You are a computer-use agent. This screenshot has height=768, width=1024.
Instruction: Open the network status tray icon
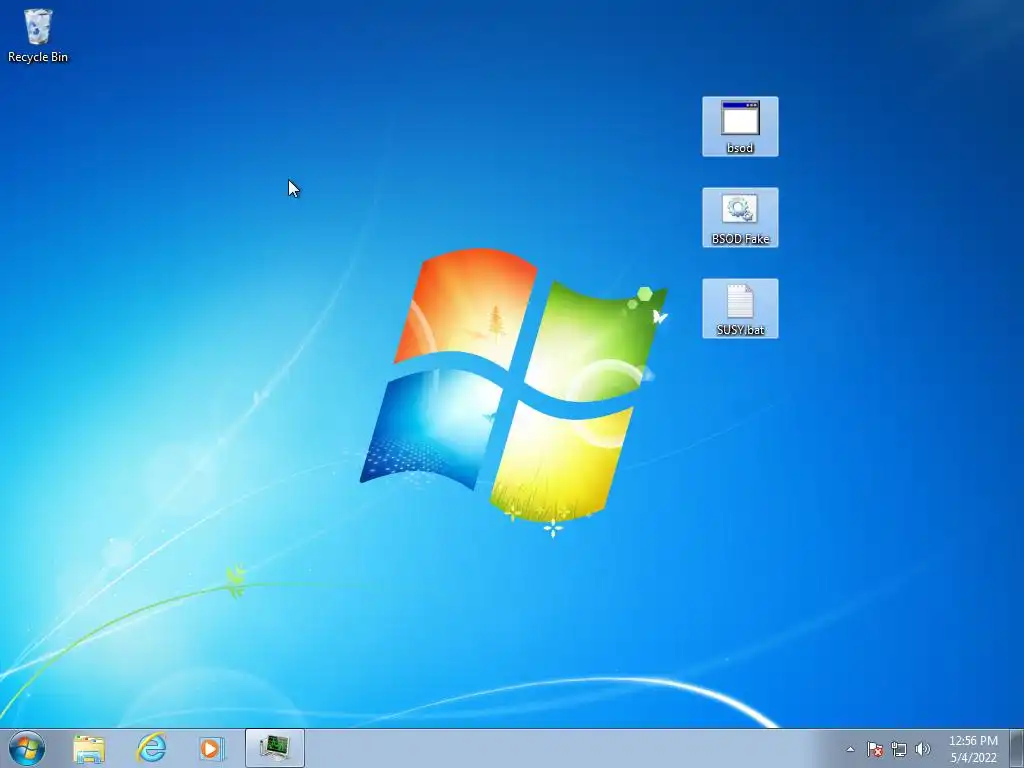[899, 750]
